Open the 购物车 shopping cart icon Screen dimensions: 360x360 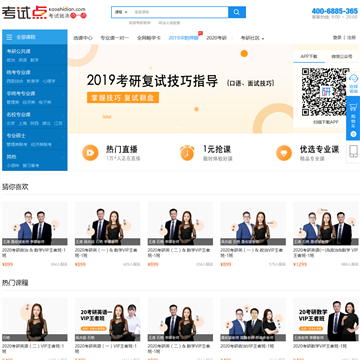coord(354,107)
